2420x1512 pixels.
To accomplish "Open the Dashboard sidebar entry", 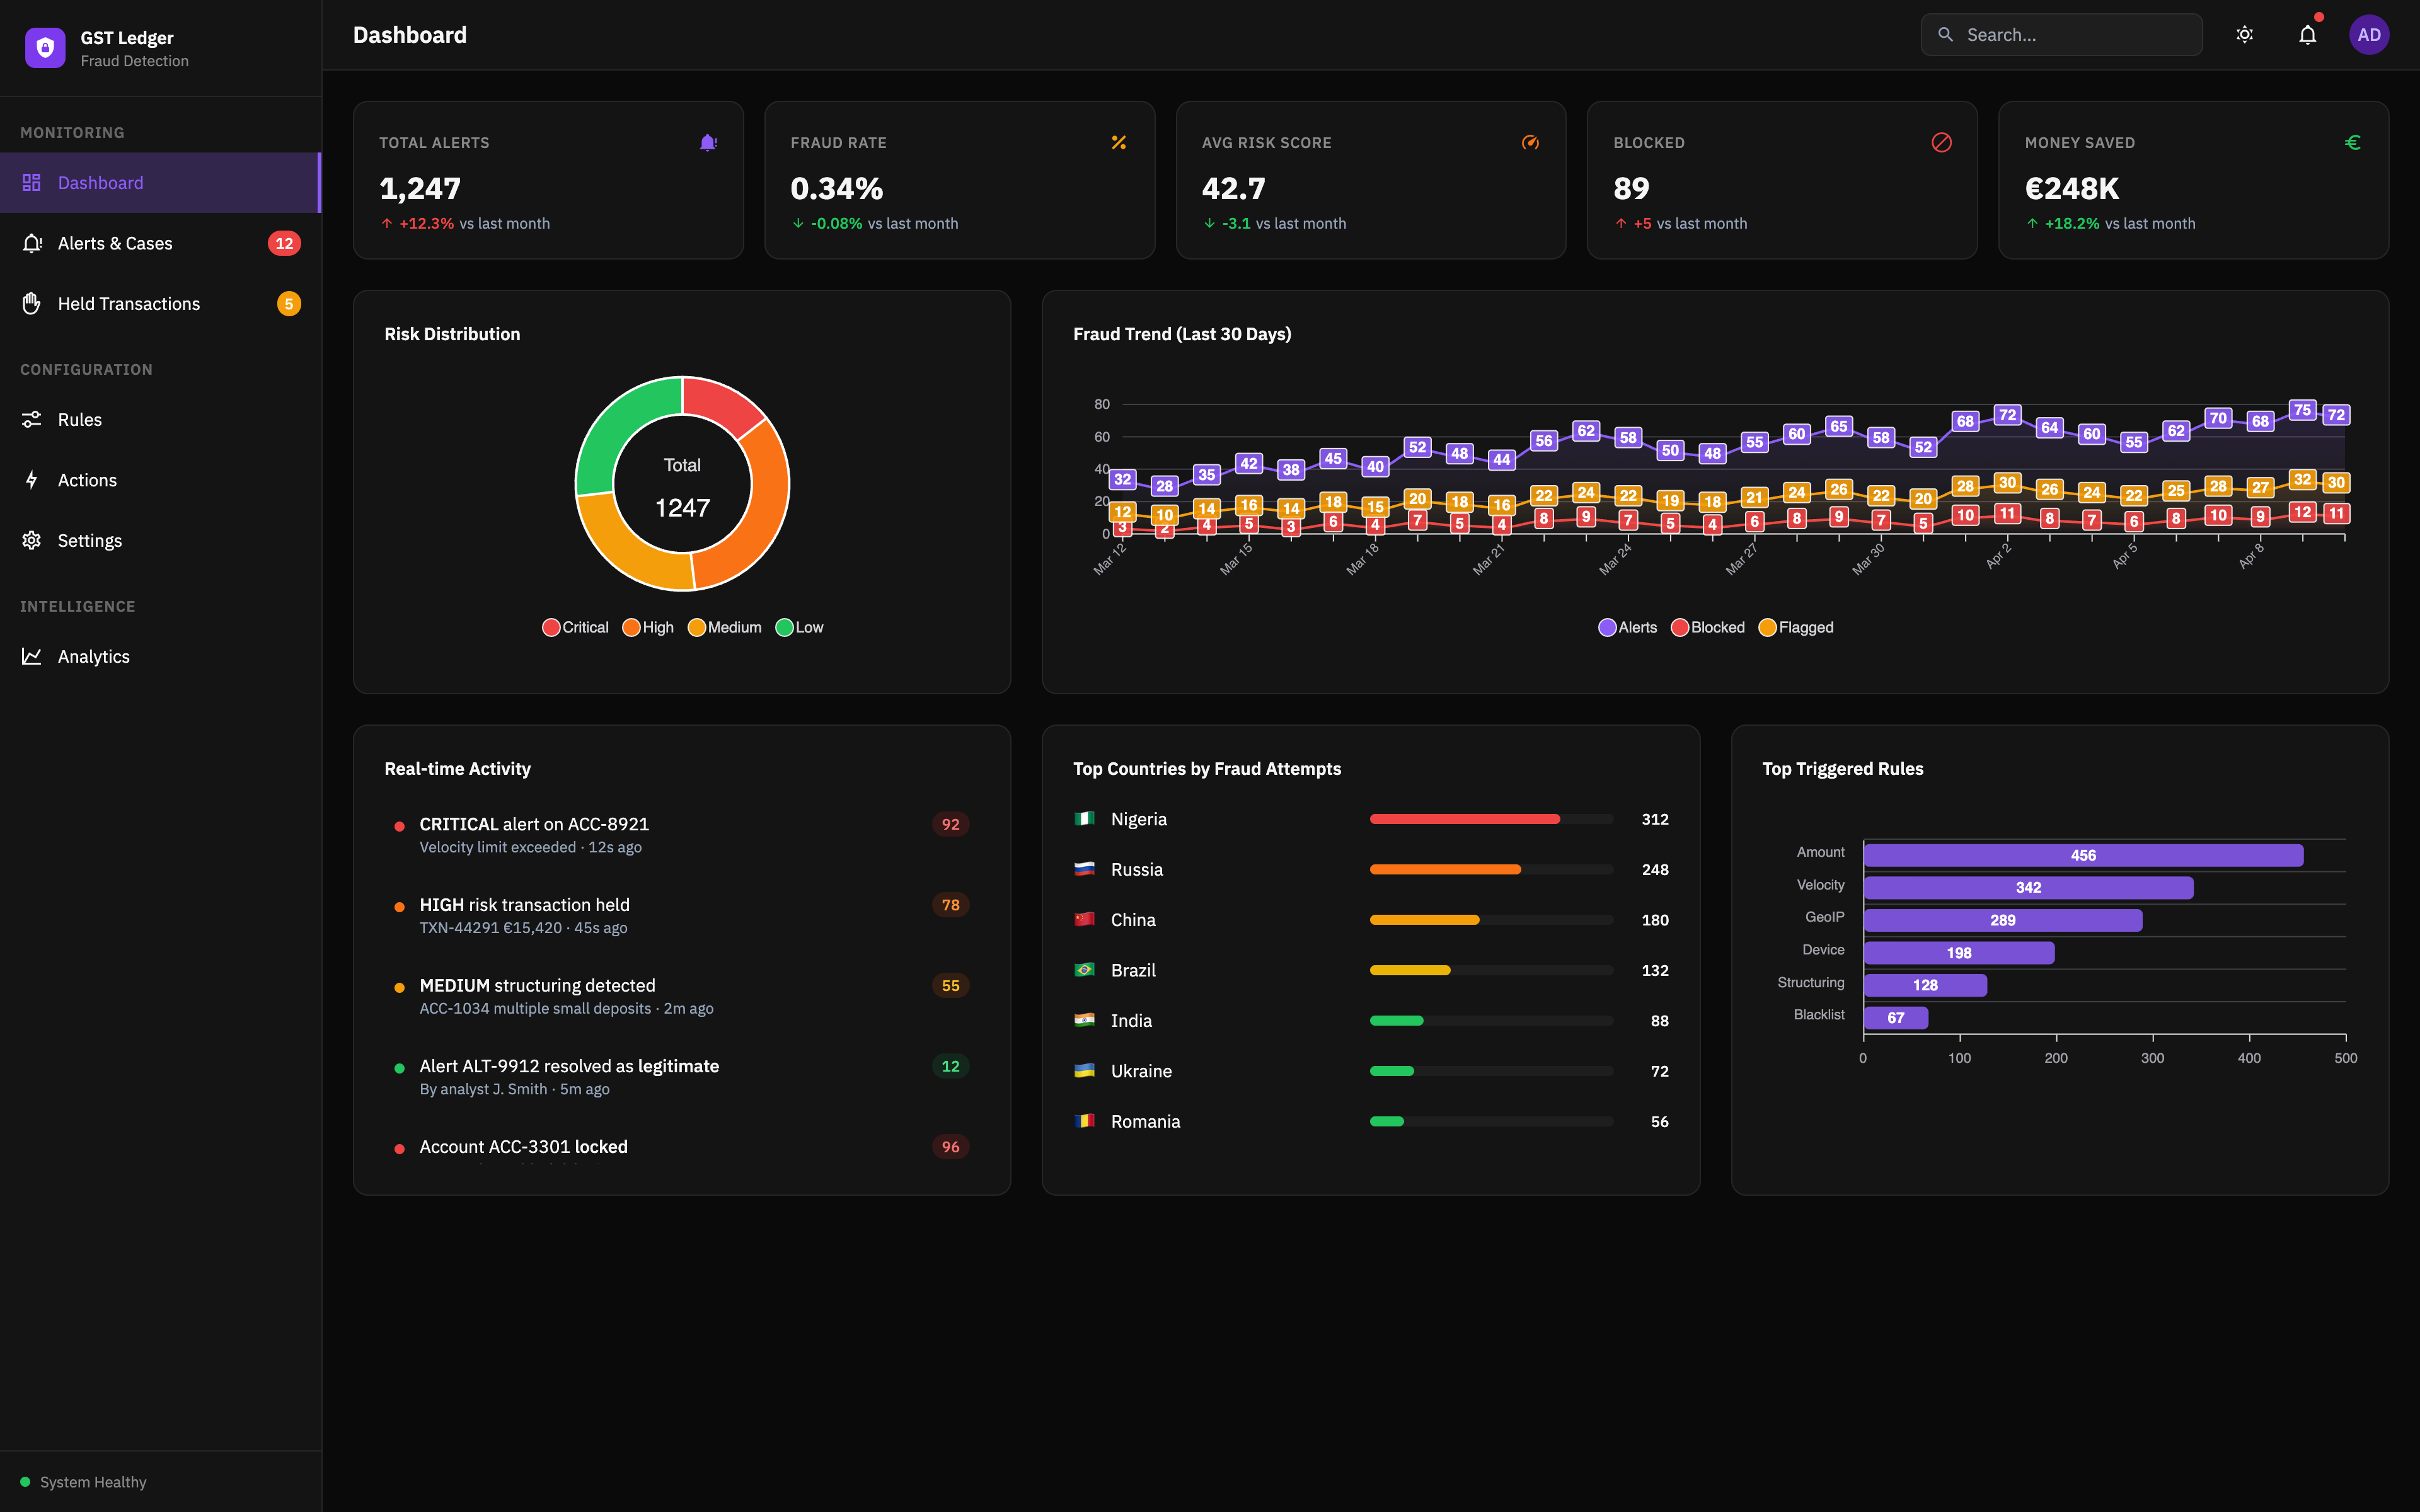I will pyautogui.click(x=100, y=182).
